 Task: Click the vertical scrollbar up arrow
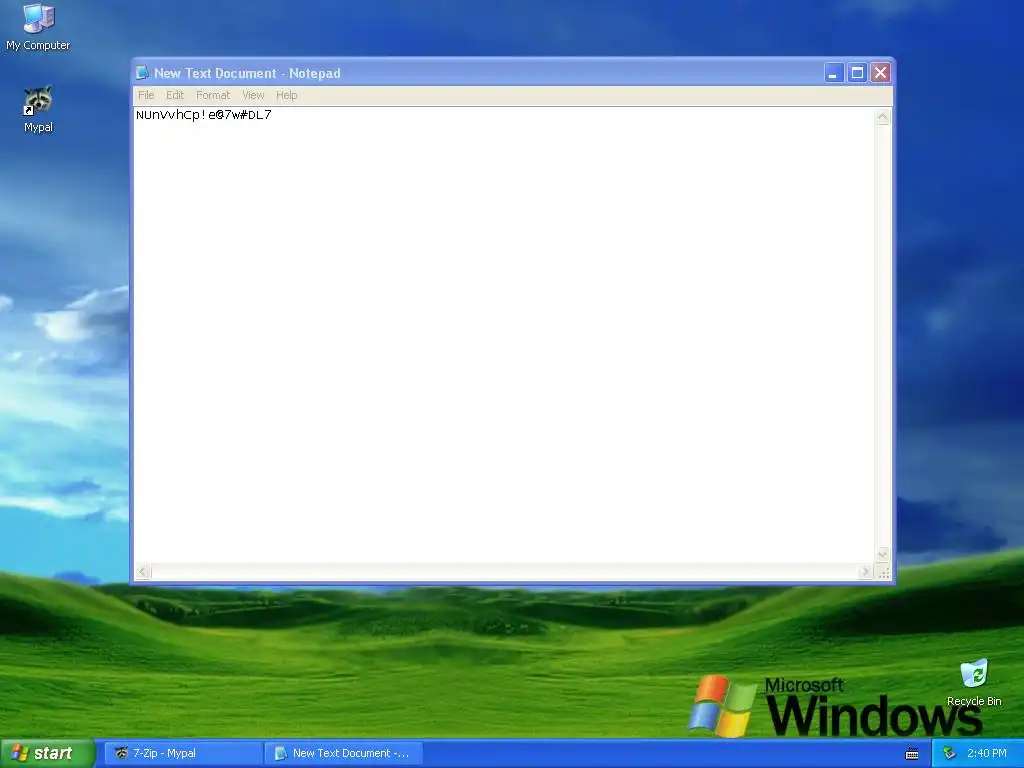pyautogui.click(x=883, y=117)
